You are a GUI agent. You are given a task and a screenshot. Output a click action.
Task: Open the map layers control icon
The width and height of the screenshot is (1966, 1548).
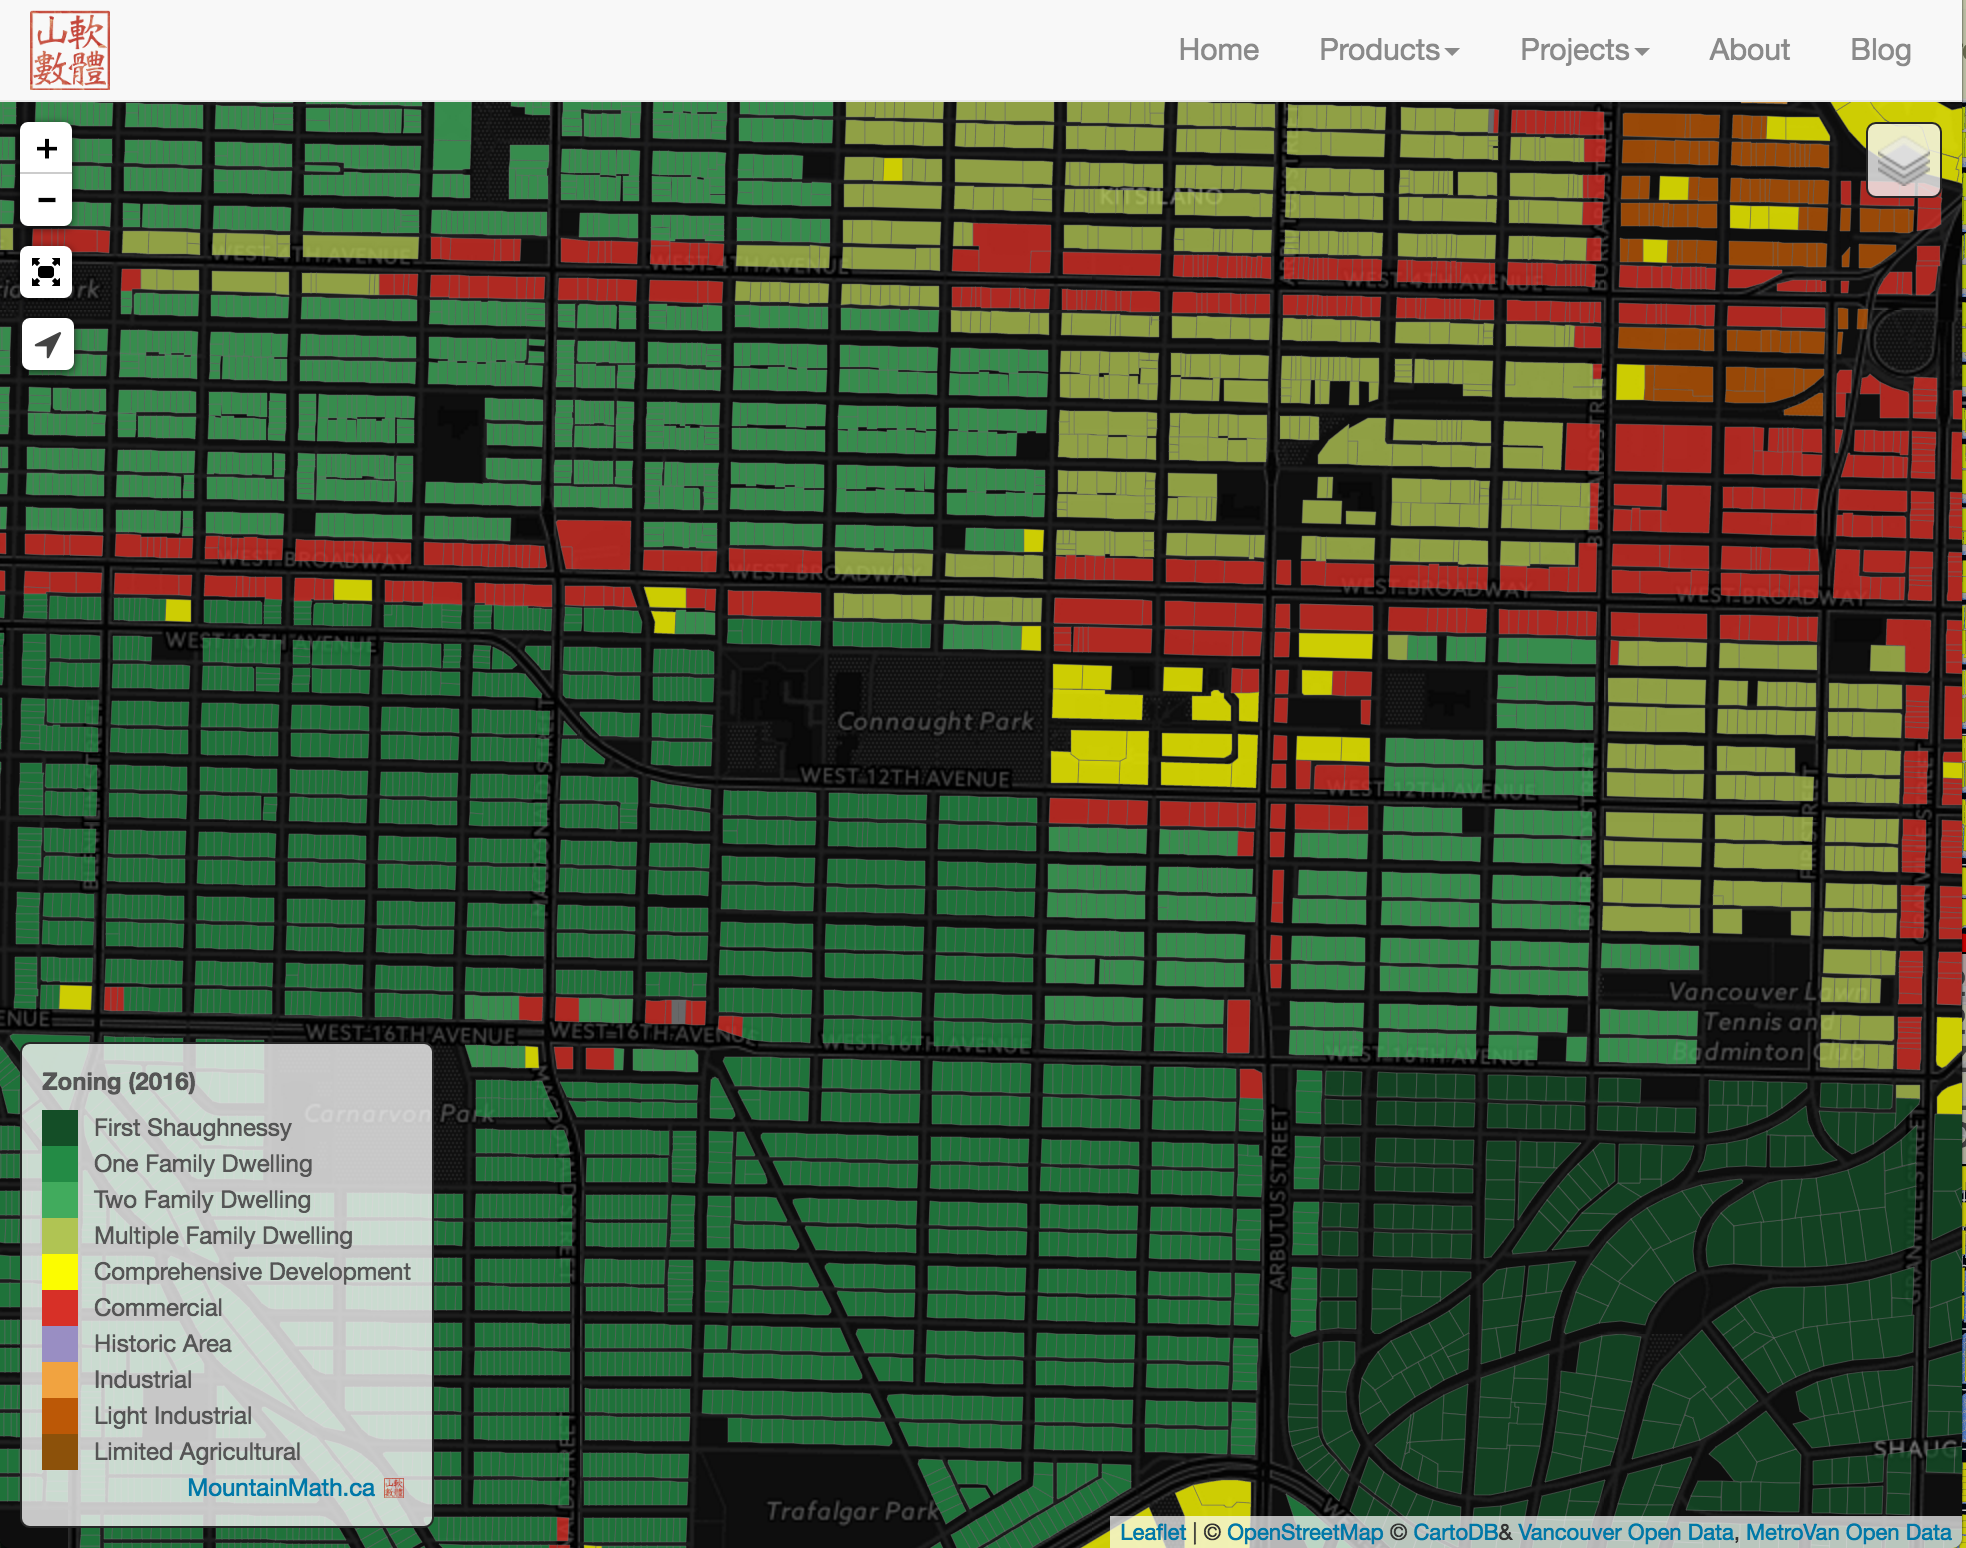tap(1903, 160)
